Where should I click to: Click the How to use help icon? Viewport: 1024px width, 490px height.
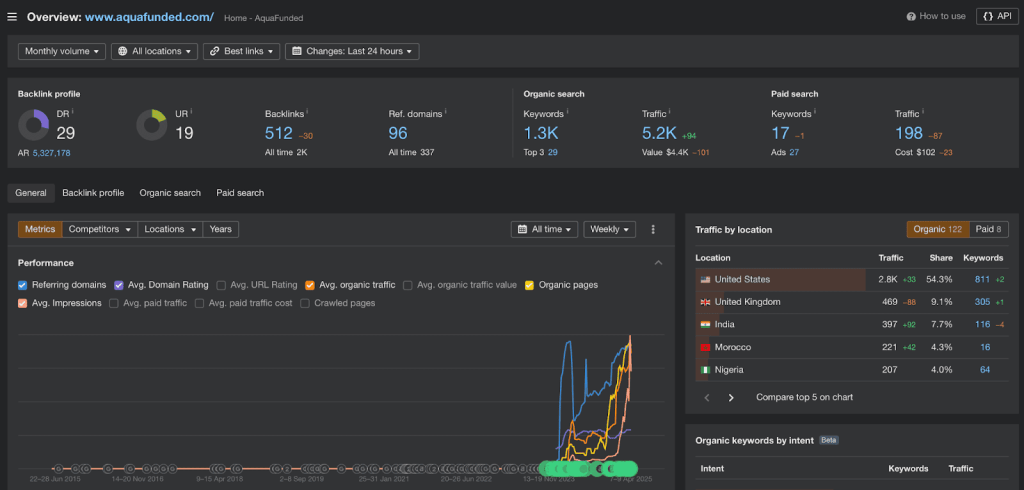pyautogui.click(x=911, y=16)
